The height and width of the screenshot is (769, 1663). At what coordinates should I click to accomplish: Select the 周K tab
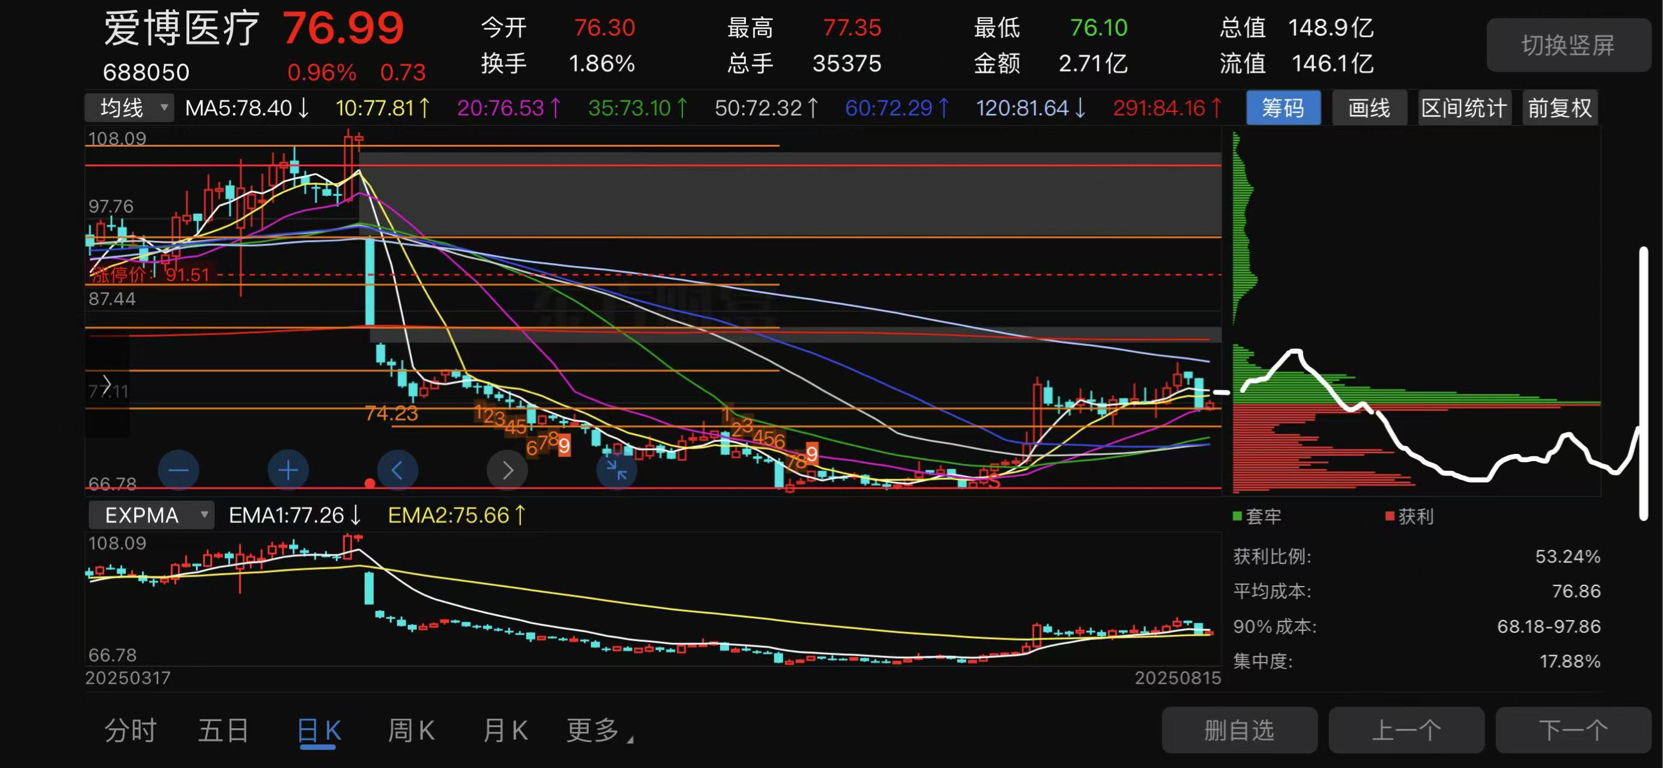pyautogui.click(x=411, y=731)
